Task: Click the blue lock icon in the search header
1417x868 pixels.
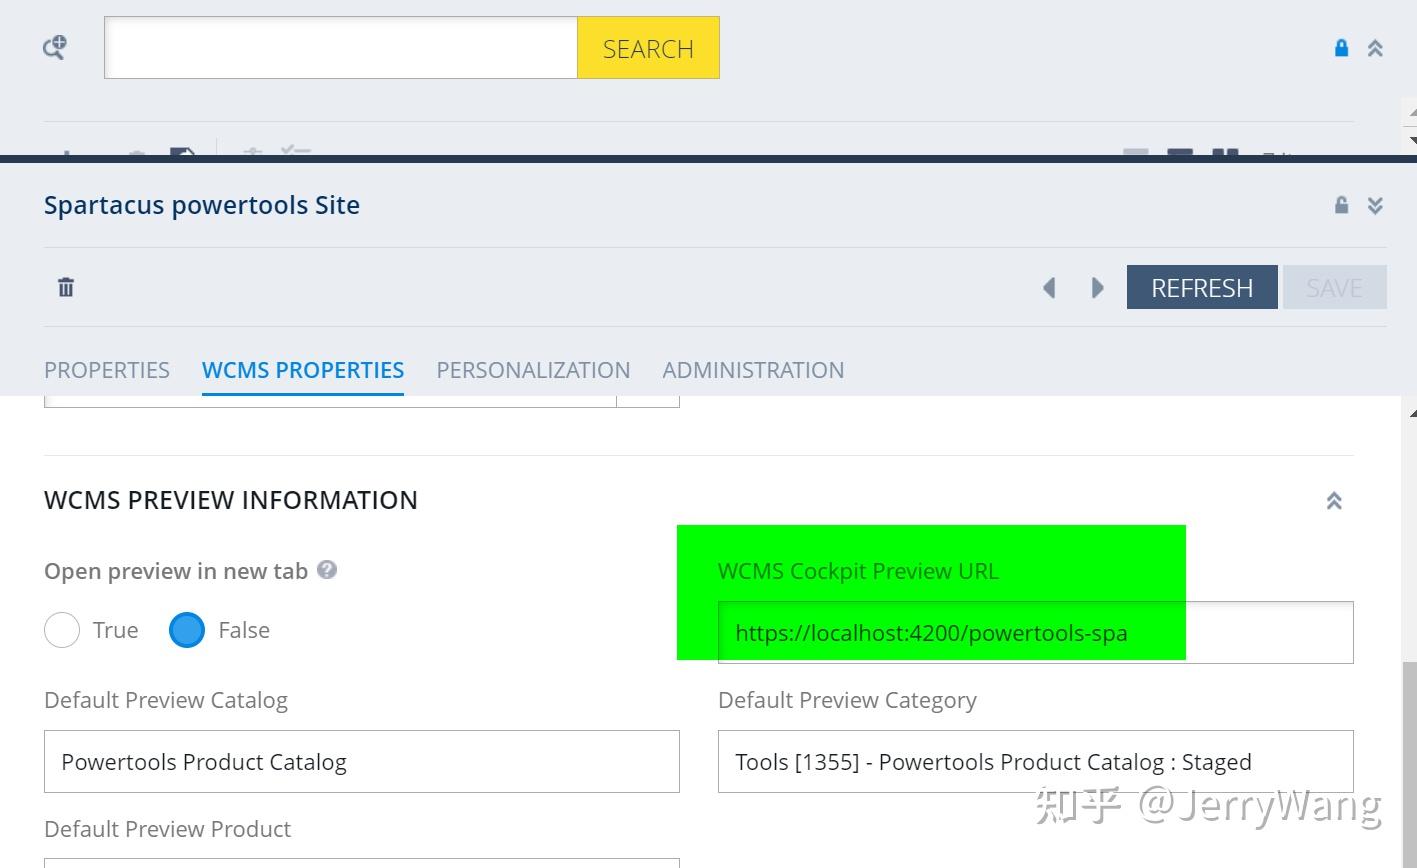Action: (x=1341, y=47)
